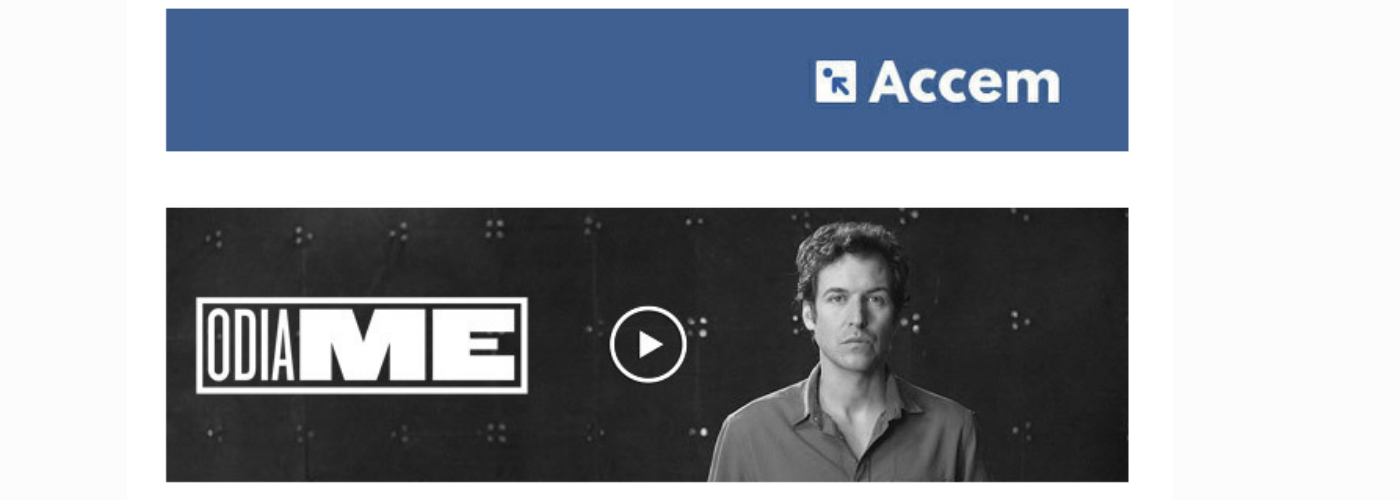This screenshot has width=1400, height=500.
Task: Click the man's shoulder on the video's right side
Action: pyautogui.click(x=945, y=430)
